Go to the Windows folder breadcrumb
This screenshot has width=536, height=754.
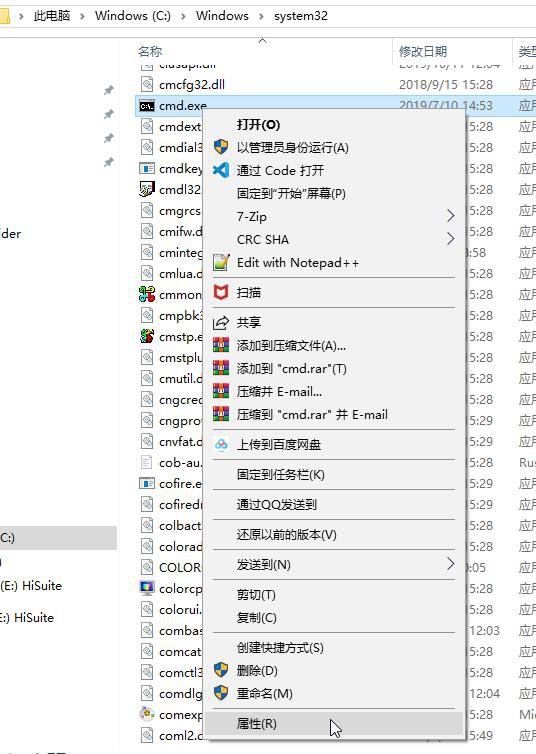pos(222,16)
